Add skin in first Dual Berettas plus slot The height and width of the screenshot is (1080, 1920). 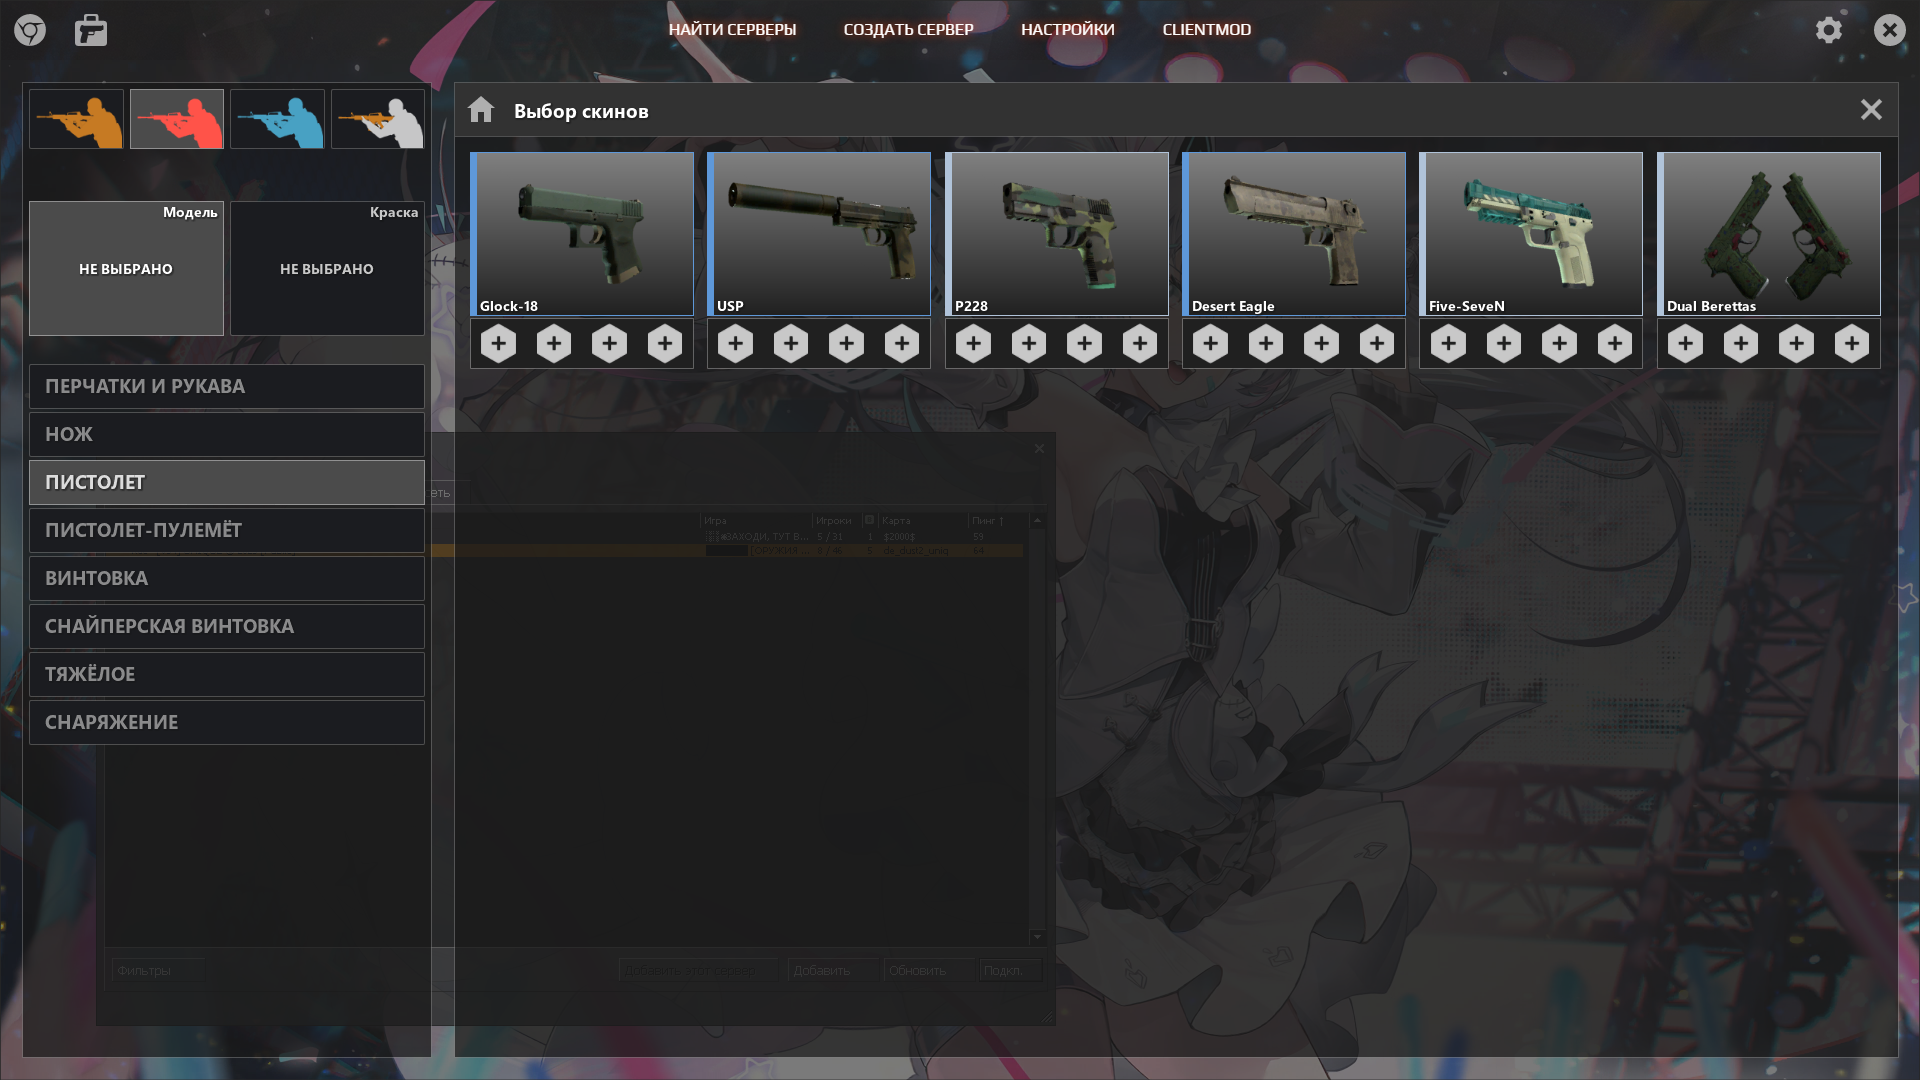coord(1686,344)
